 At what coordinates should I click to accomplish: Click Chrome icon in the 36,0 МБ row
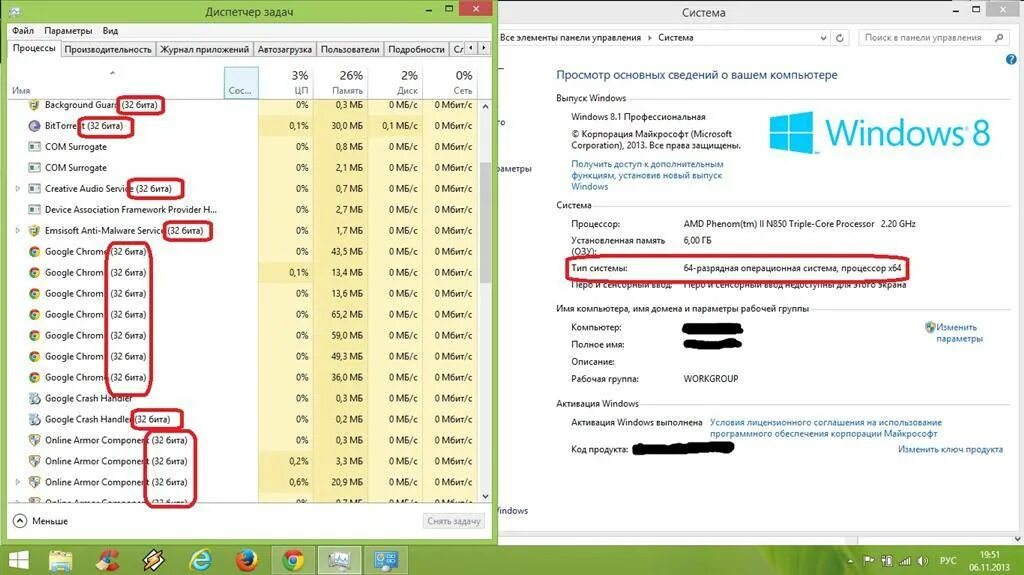(35, 377)
